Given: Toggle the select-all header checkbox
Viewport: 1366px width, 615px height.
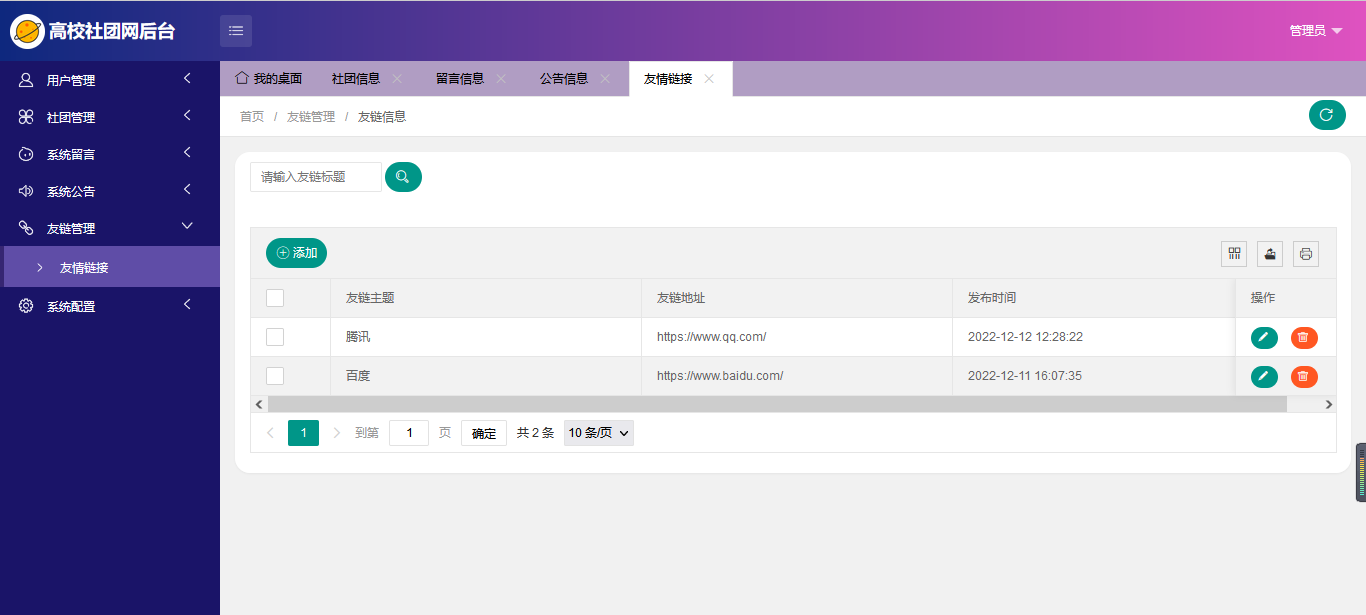Looking at the screenshot, I should point(275,298).
